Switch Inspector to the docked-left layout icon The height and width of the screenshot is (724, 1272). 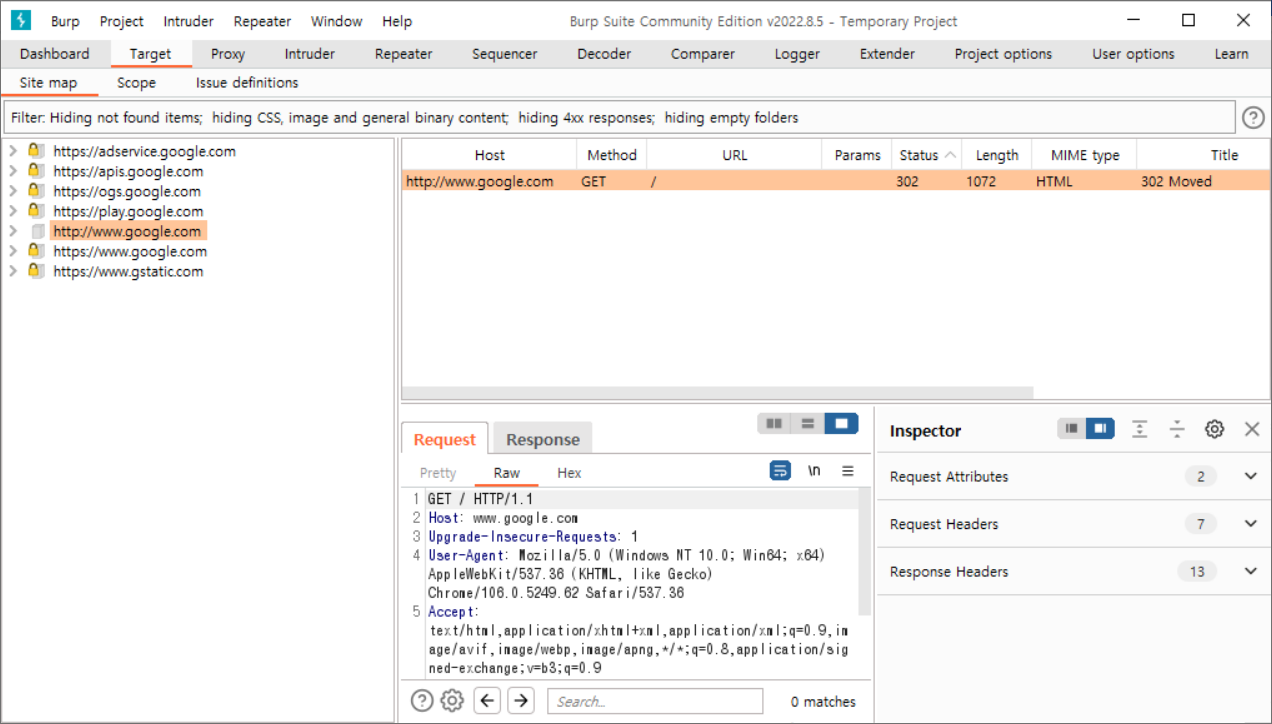[1072, 429]
